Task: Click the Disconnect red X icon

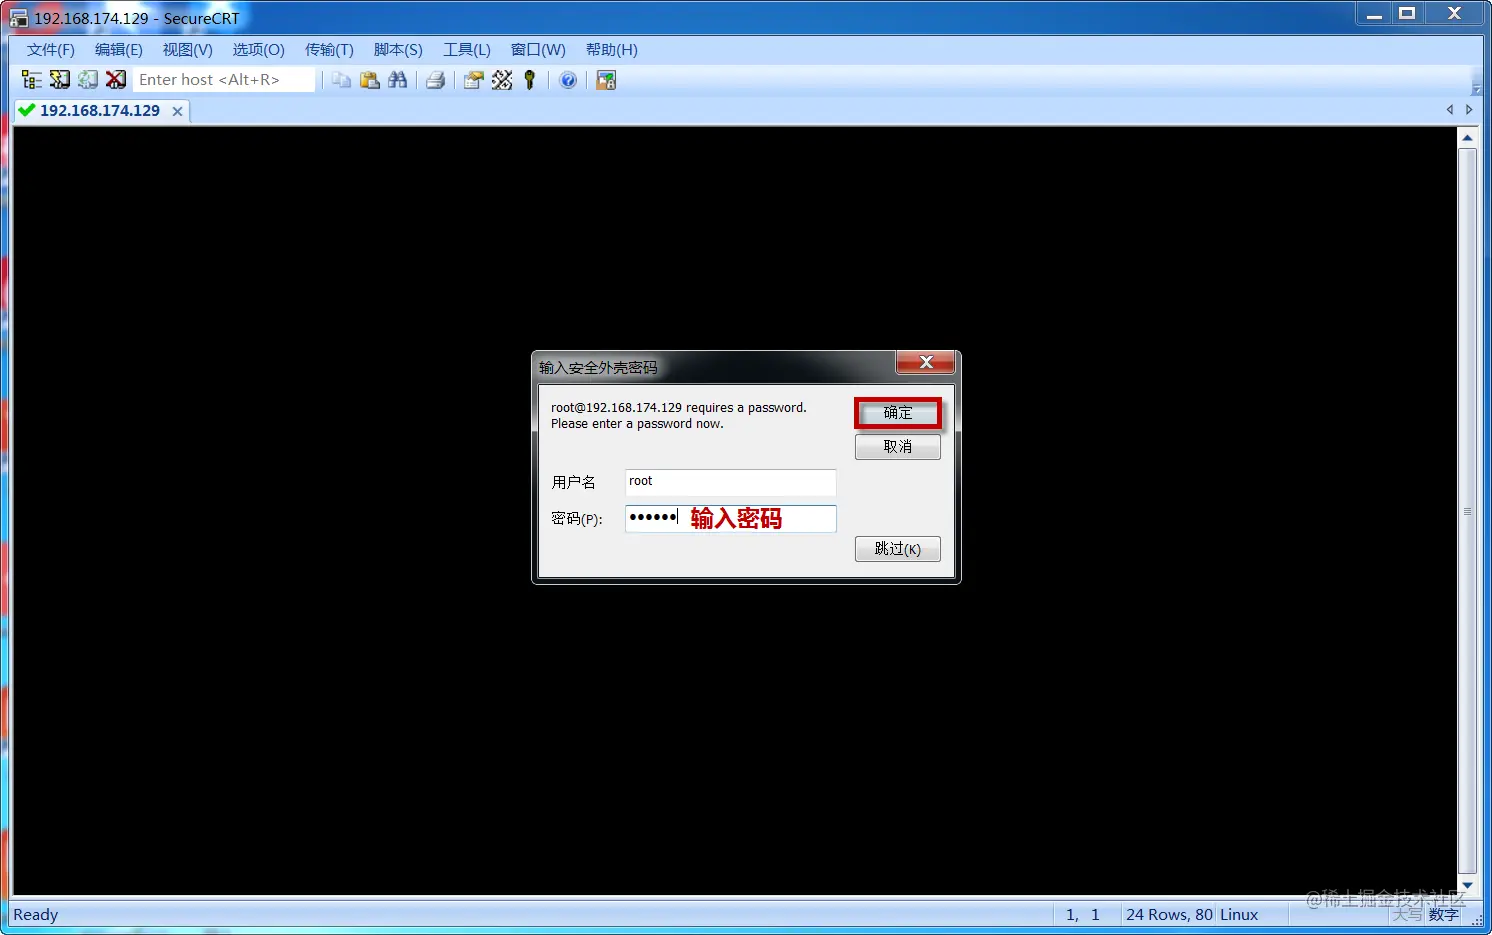Action: 116,80
